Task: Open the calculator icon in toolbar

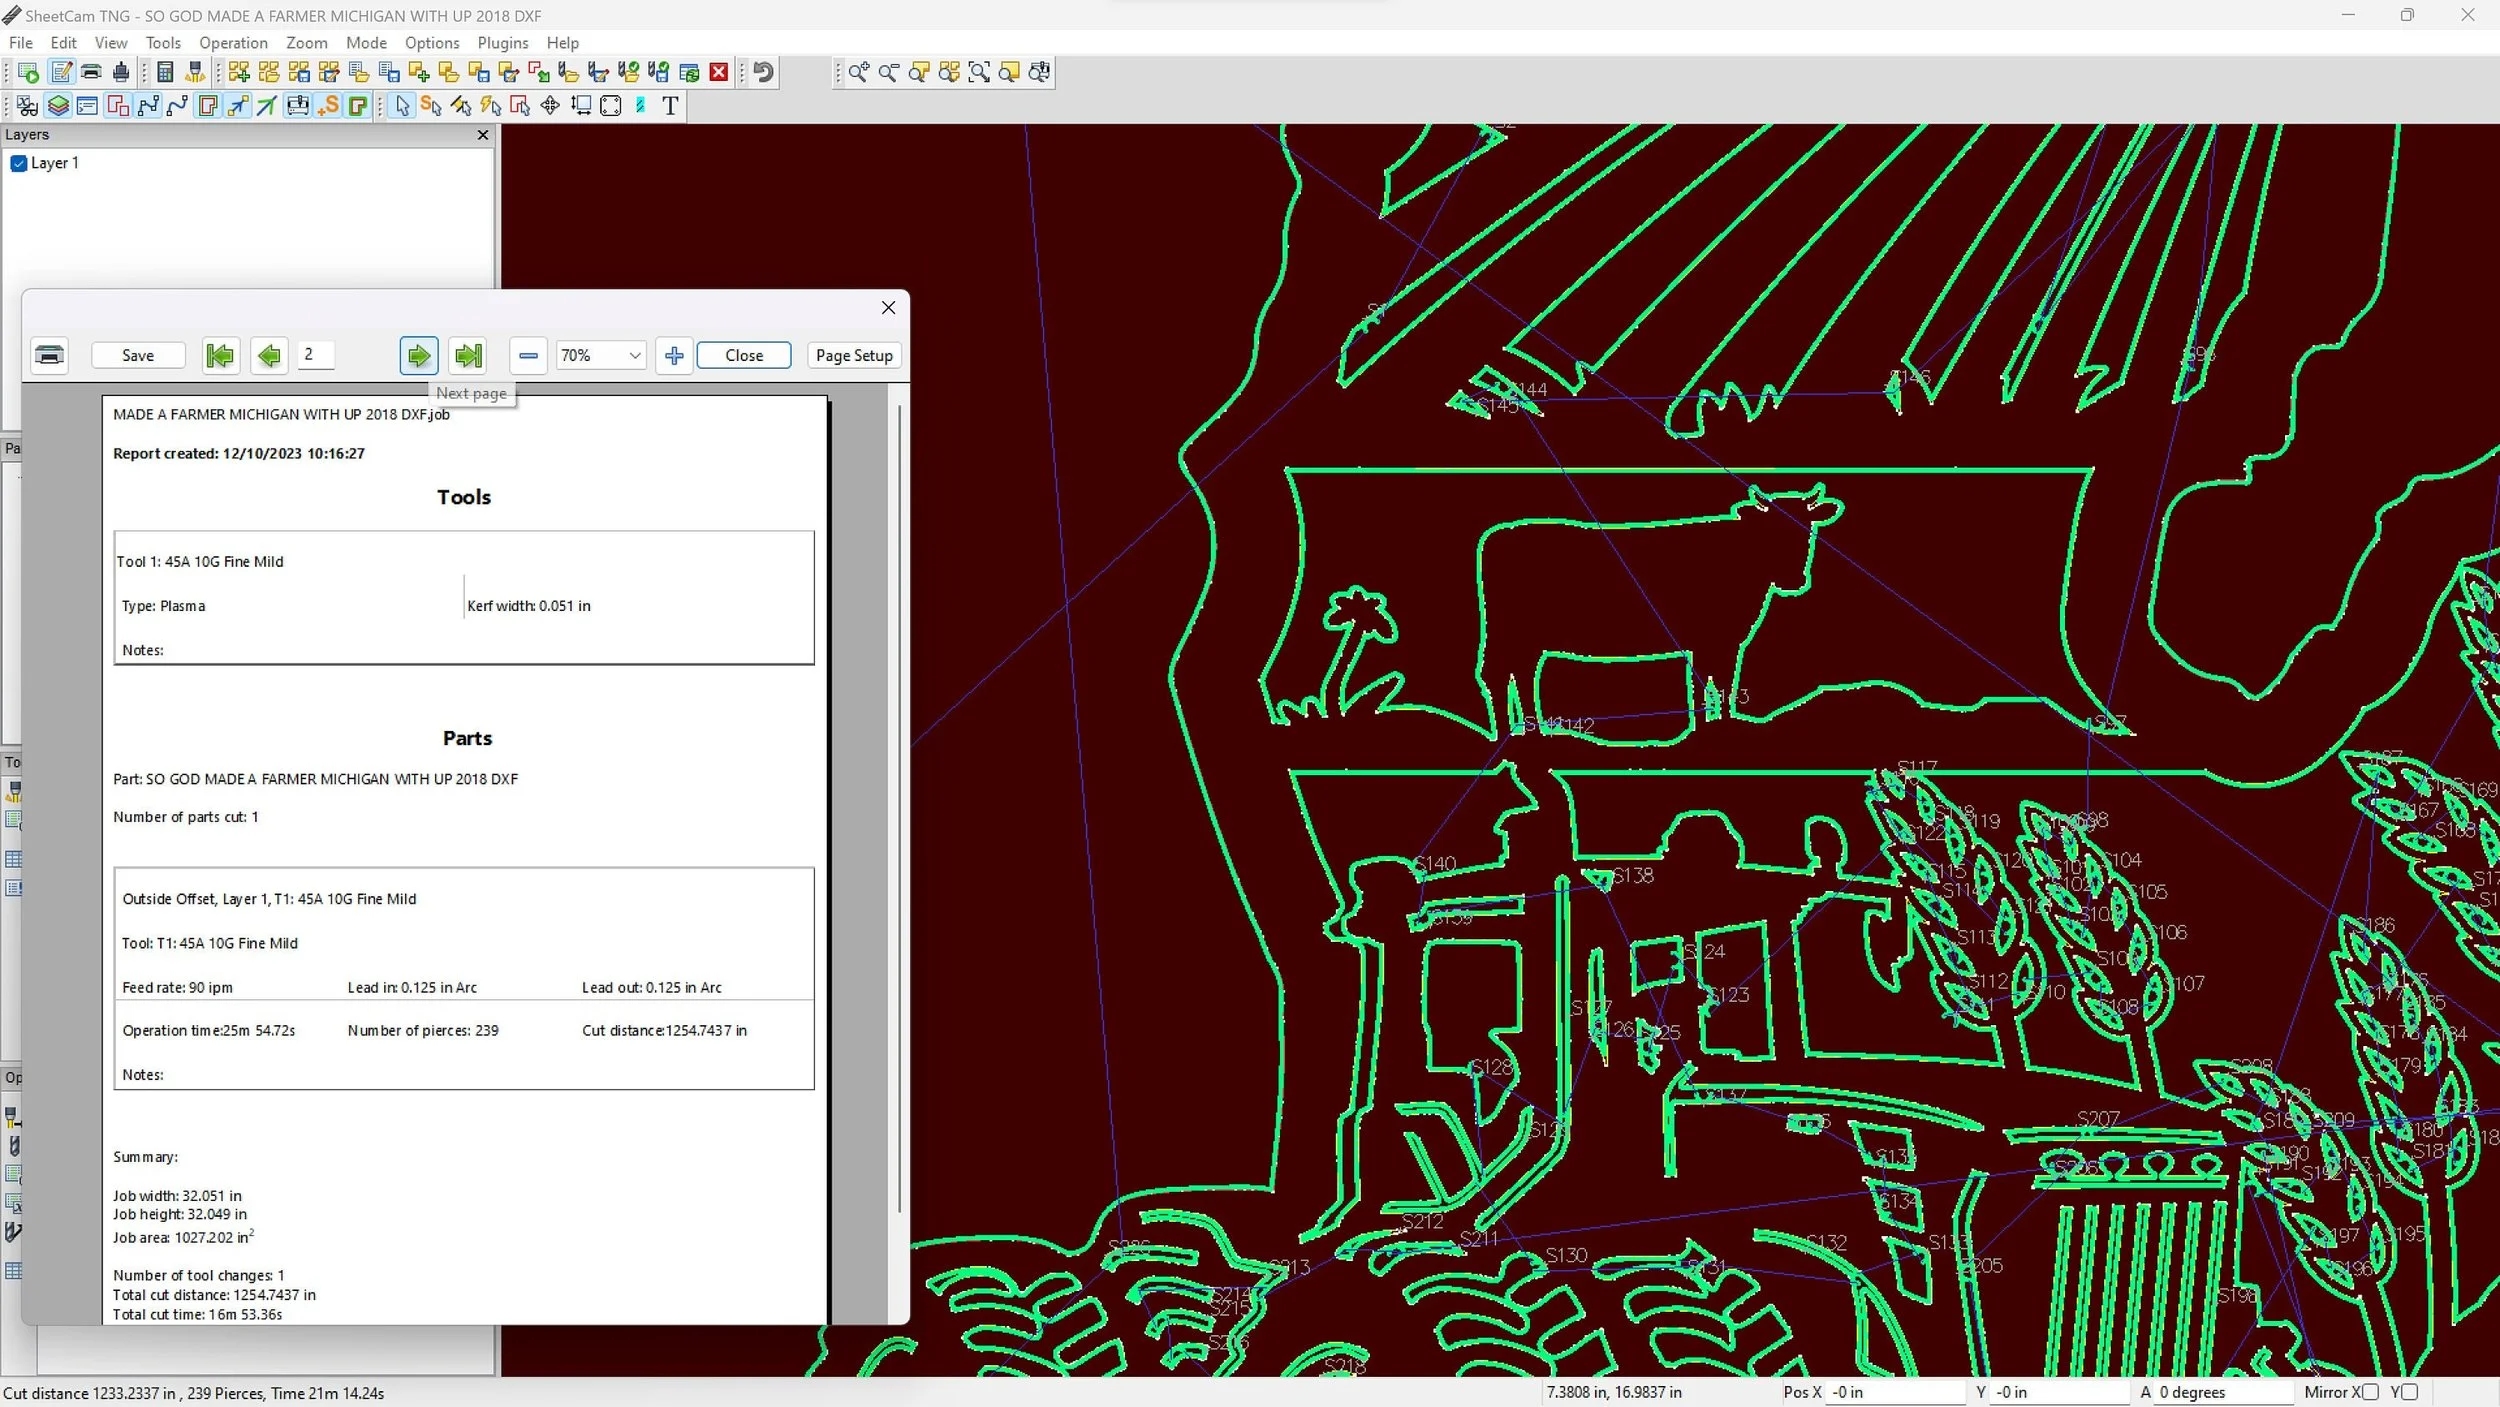Action: tap(166, 72)
